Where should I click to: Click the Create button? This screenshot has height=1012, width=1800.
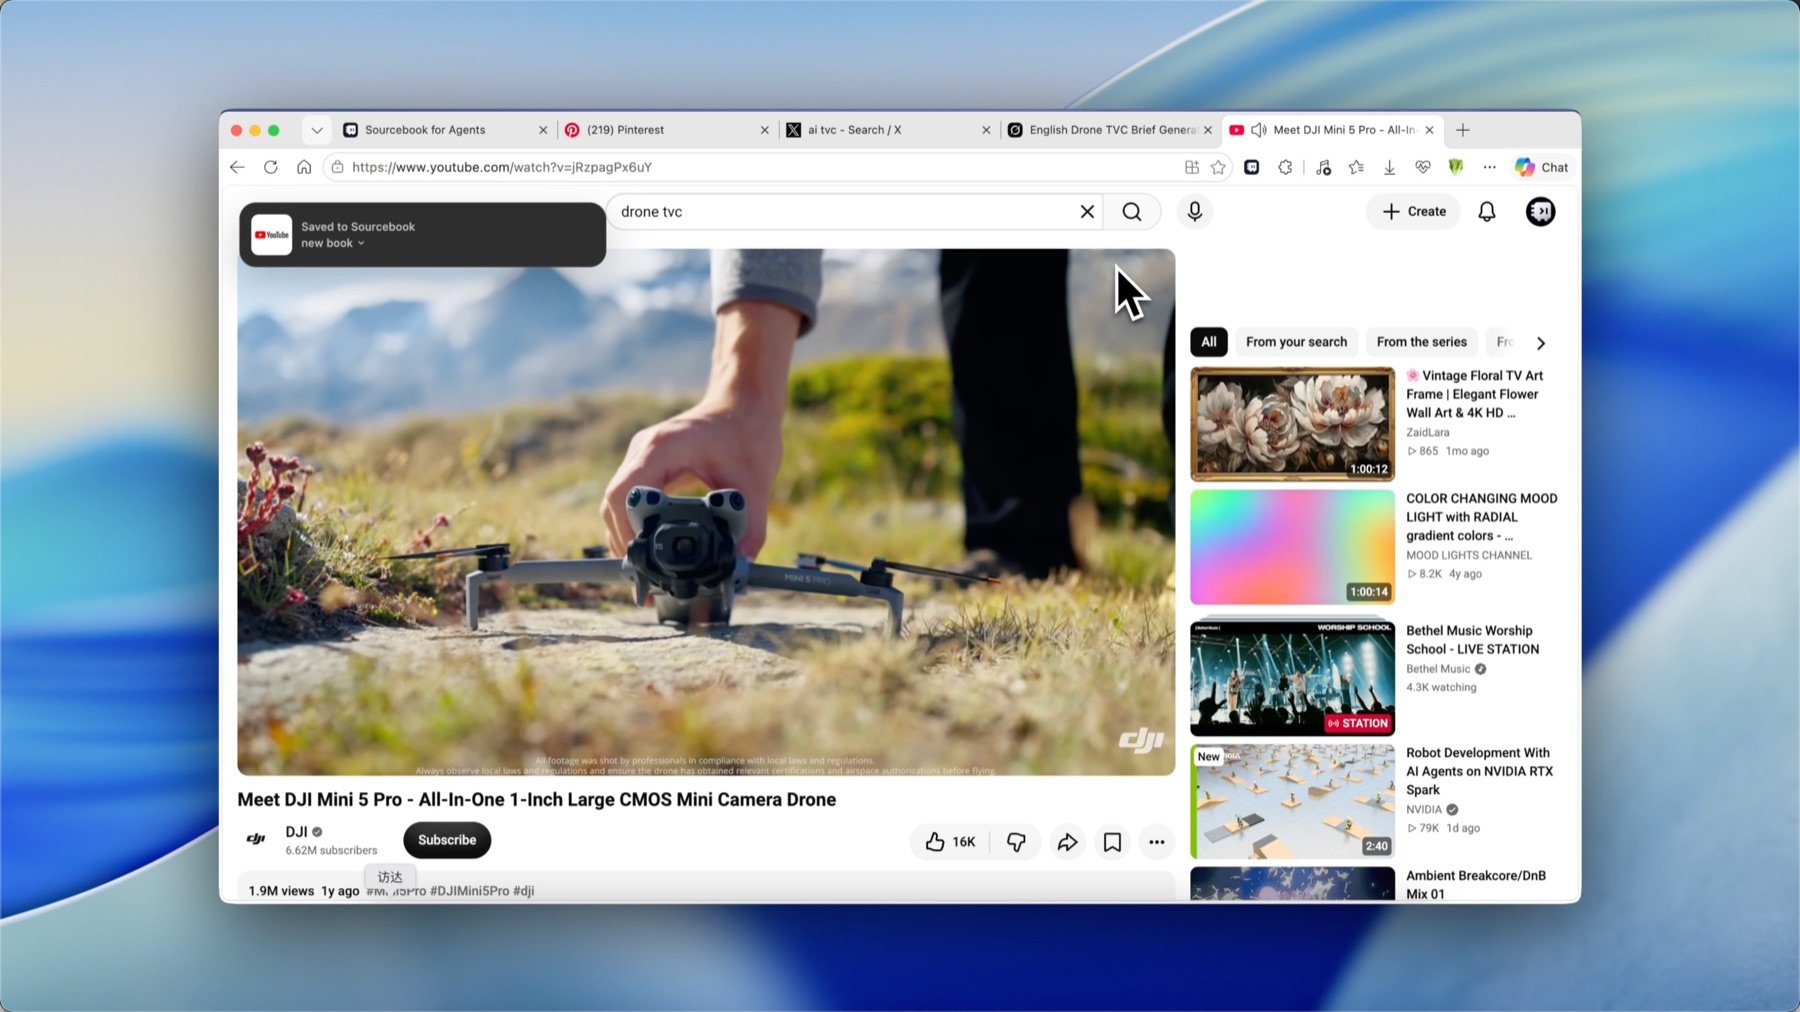pyautogui.click(x=1414, y=212)
